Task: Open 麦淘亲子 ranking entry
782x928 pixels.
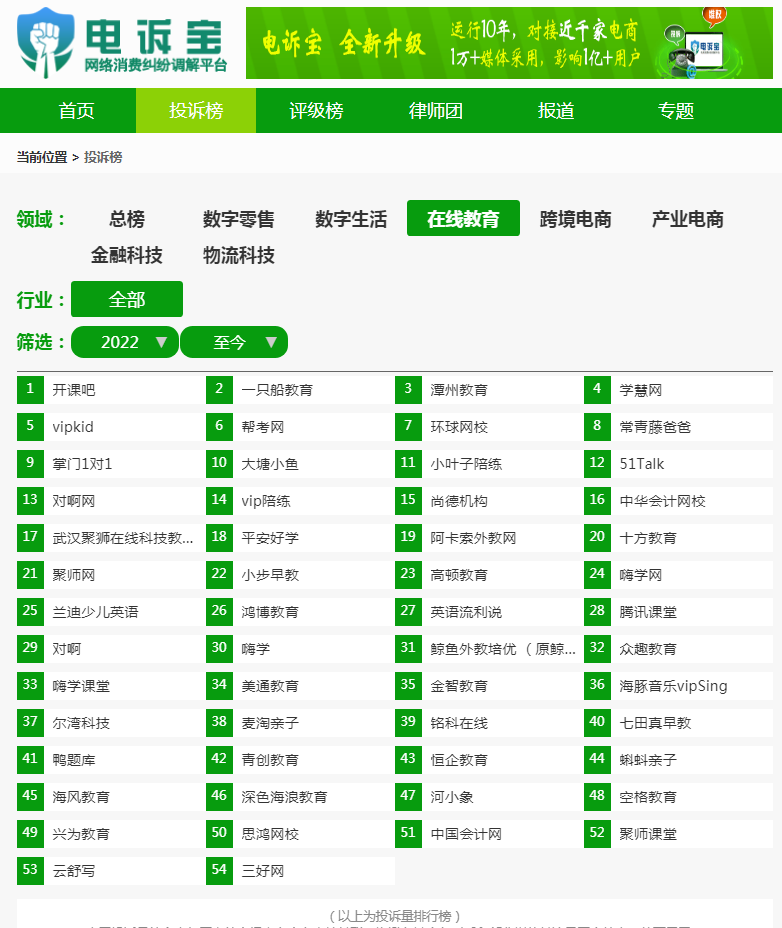Action: tap(300, 723)
